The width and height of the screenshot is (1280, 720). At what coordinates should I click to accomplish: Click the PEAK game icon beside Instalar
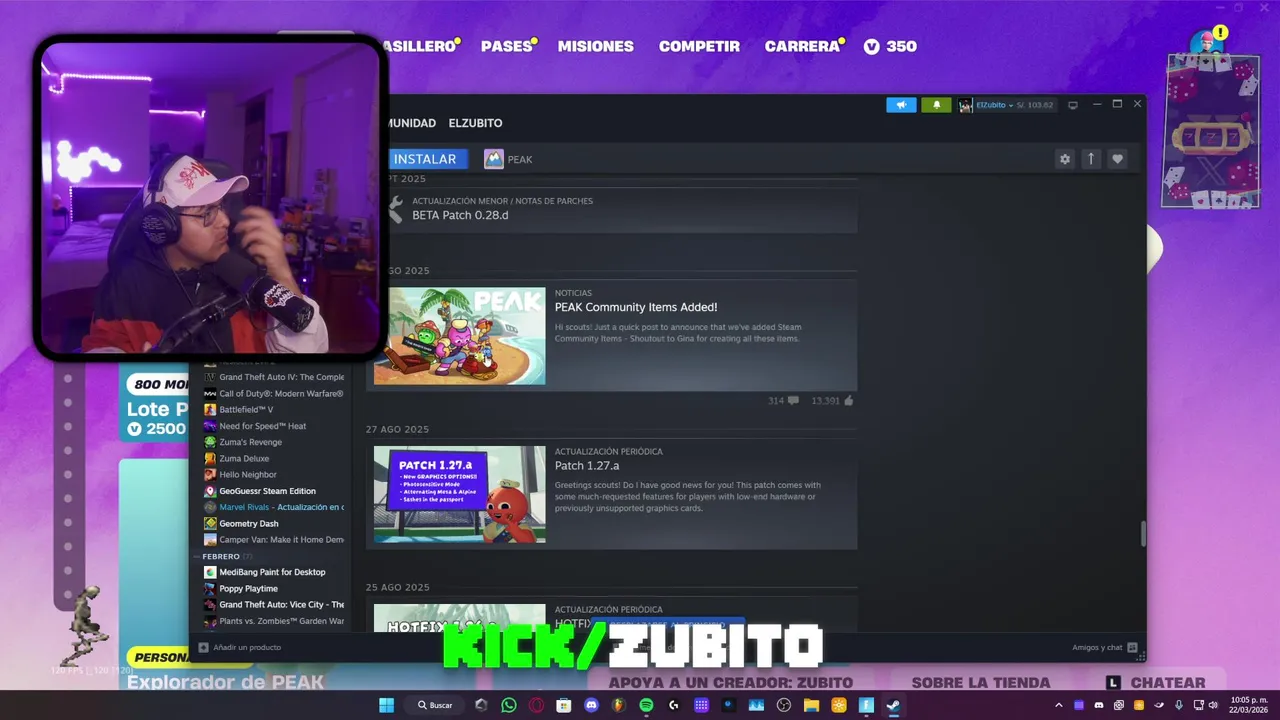494,159
